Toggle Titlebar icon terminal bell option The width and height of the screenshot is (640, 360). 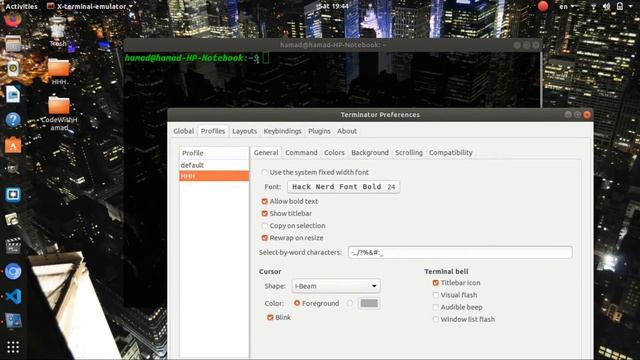tap(436, 283)
